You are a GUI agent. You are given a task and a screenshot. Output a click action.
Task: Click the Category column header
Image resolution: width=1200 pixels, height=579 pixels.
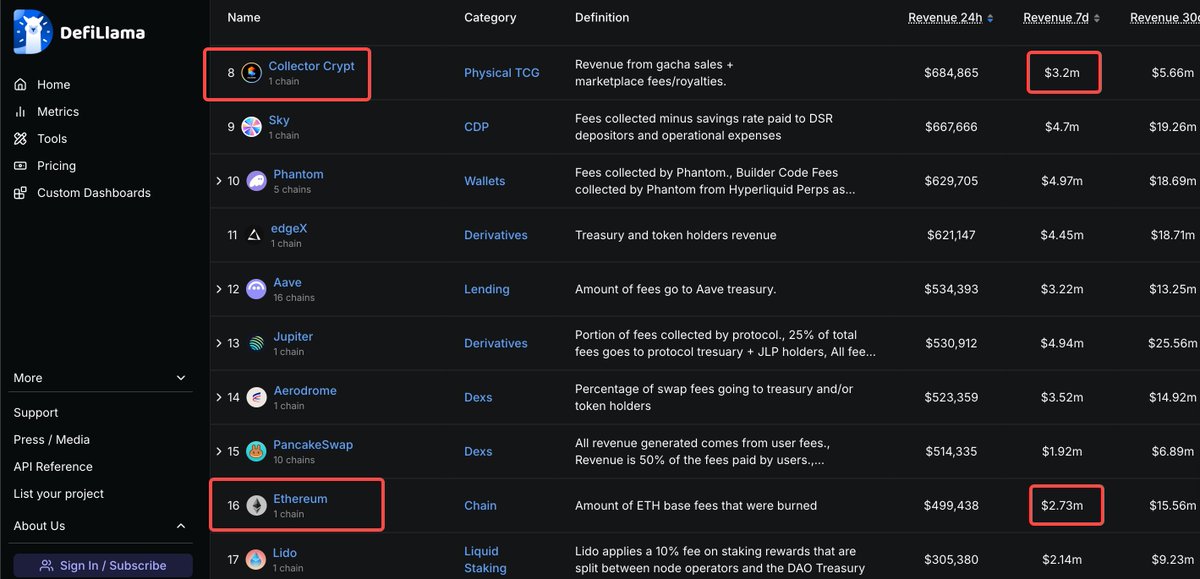[x=490, y=18]
